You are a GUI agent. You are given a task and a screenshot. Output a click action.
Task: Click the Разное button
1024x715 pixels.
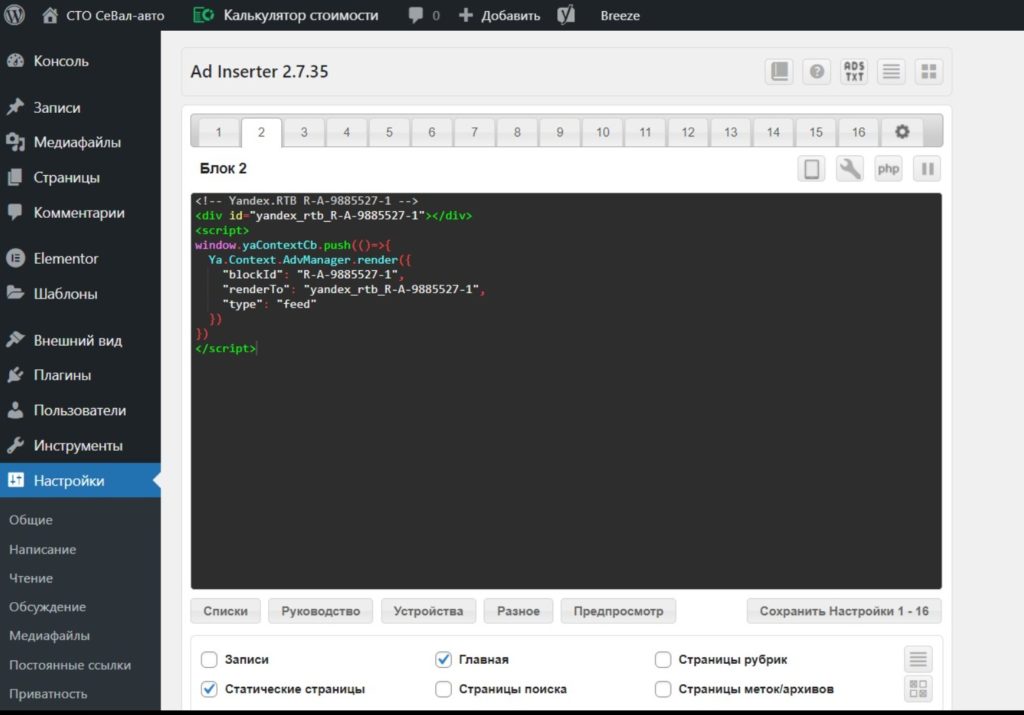coord(519,611)
